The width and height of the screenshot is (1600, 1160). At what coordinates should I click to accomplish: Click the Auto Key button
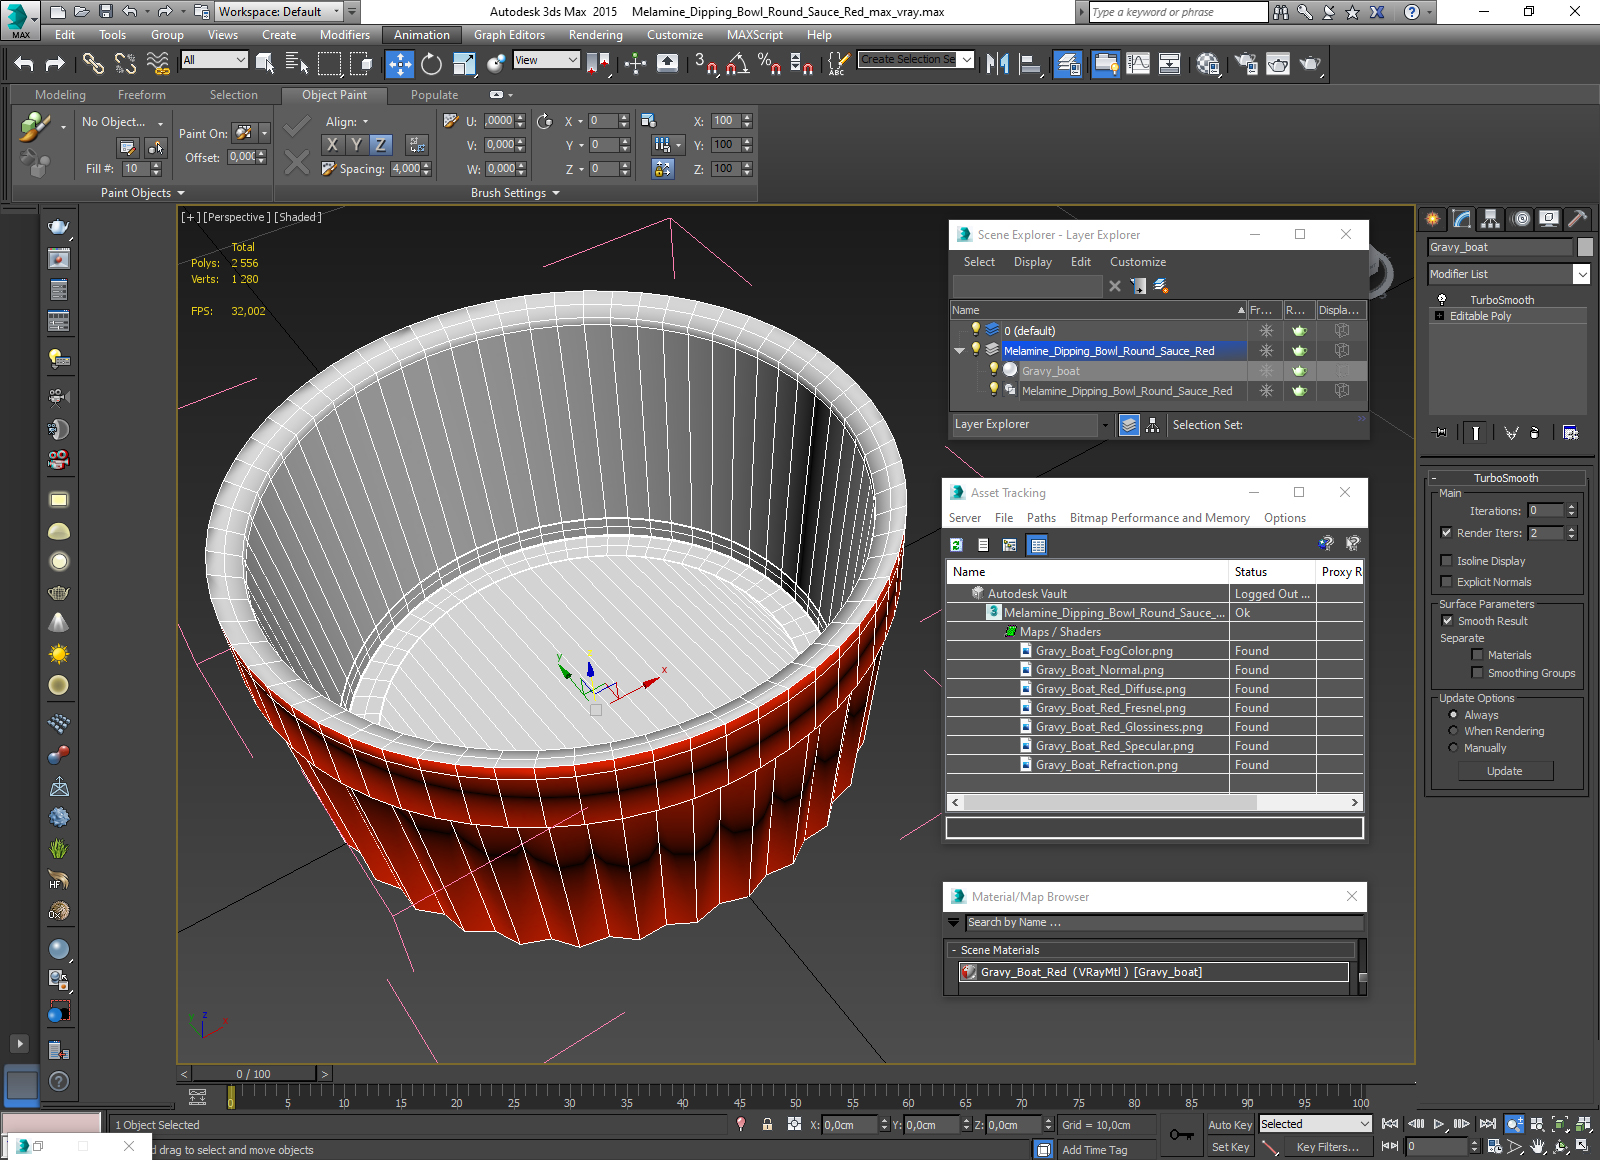pos(1229,1125)
